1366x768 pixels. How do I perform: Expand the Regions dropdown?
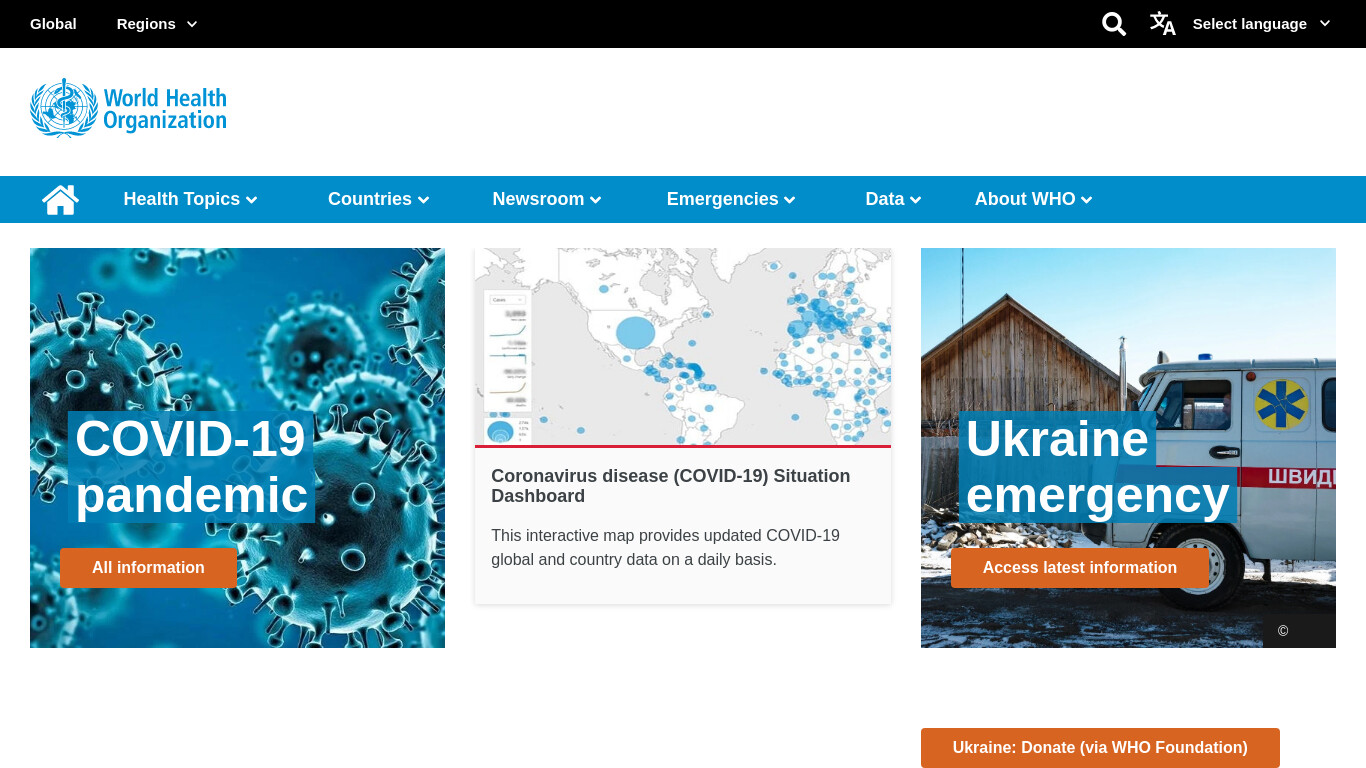(x=157, y=24)
